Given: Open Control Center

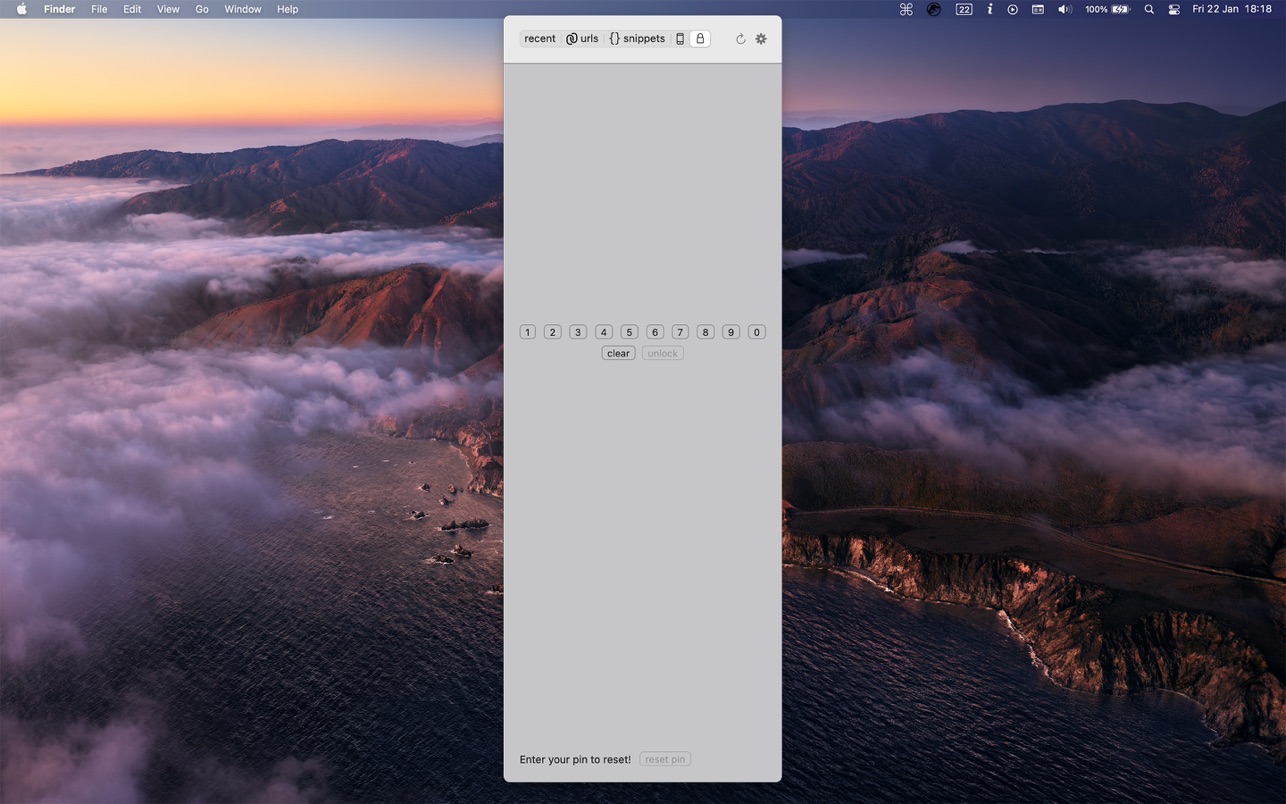Looking at the screenshot, I should 1174,9.
